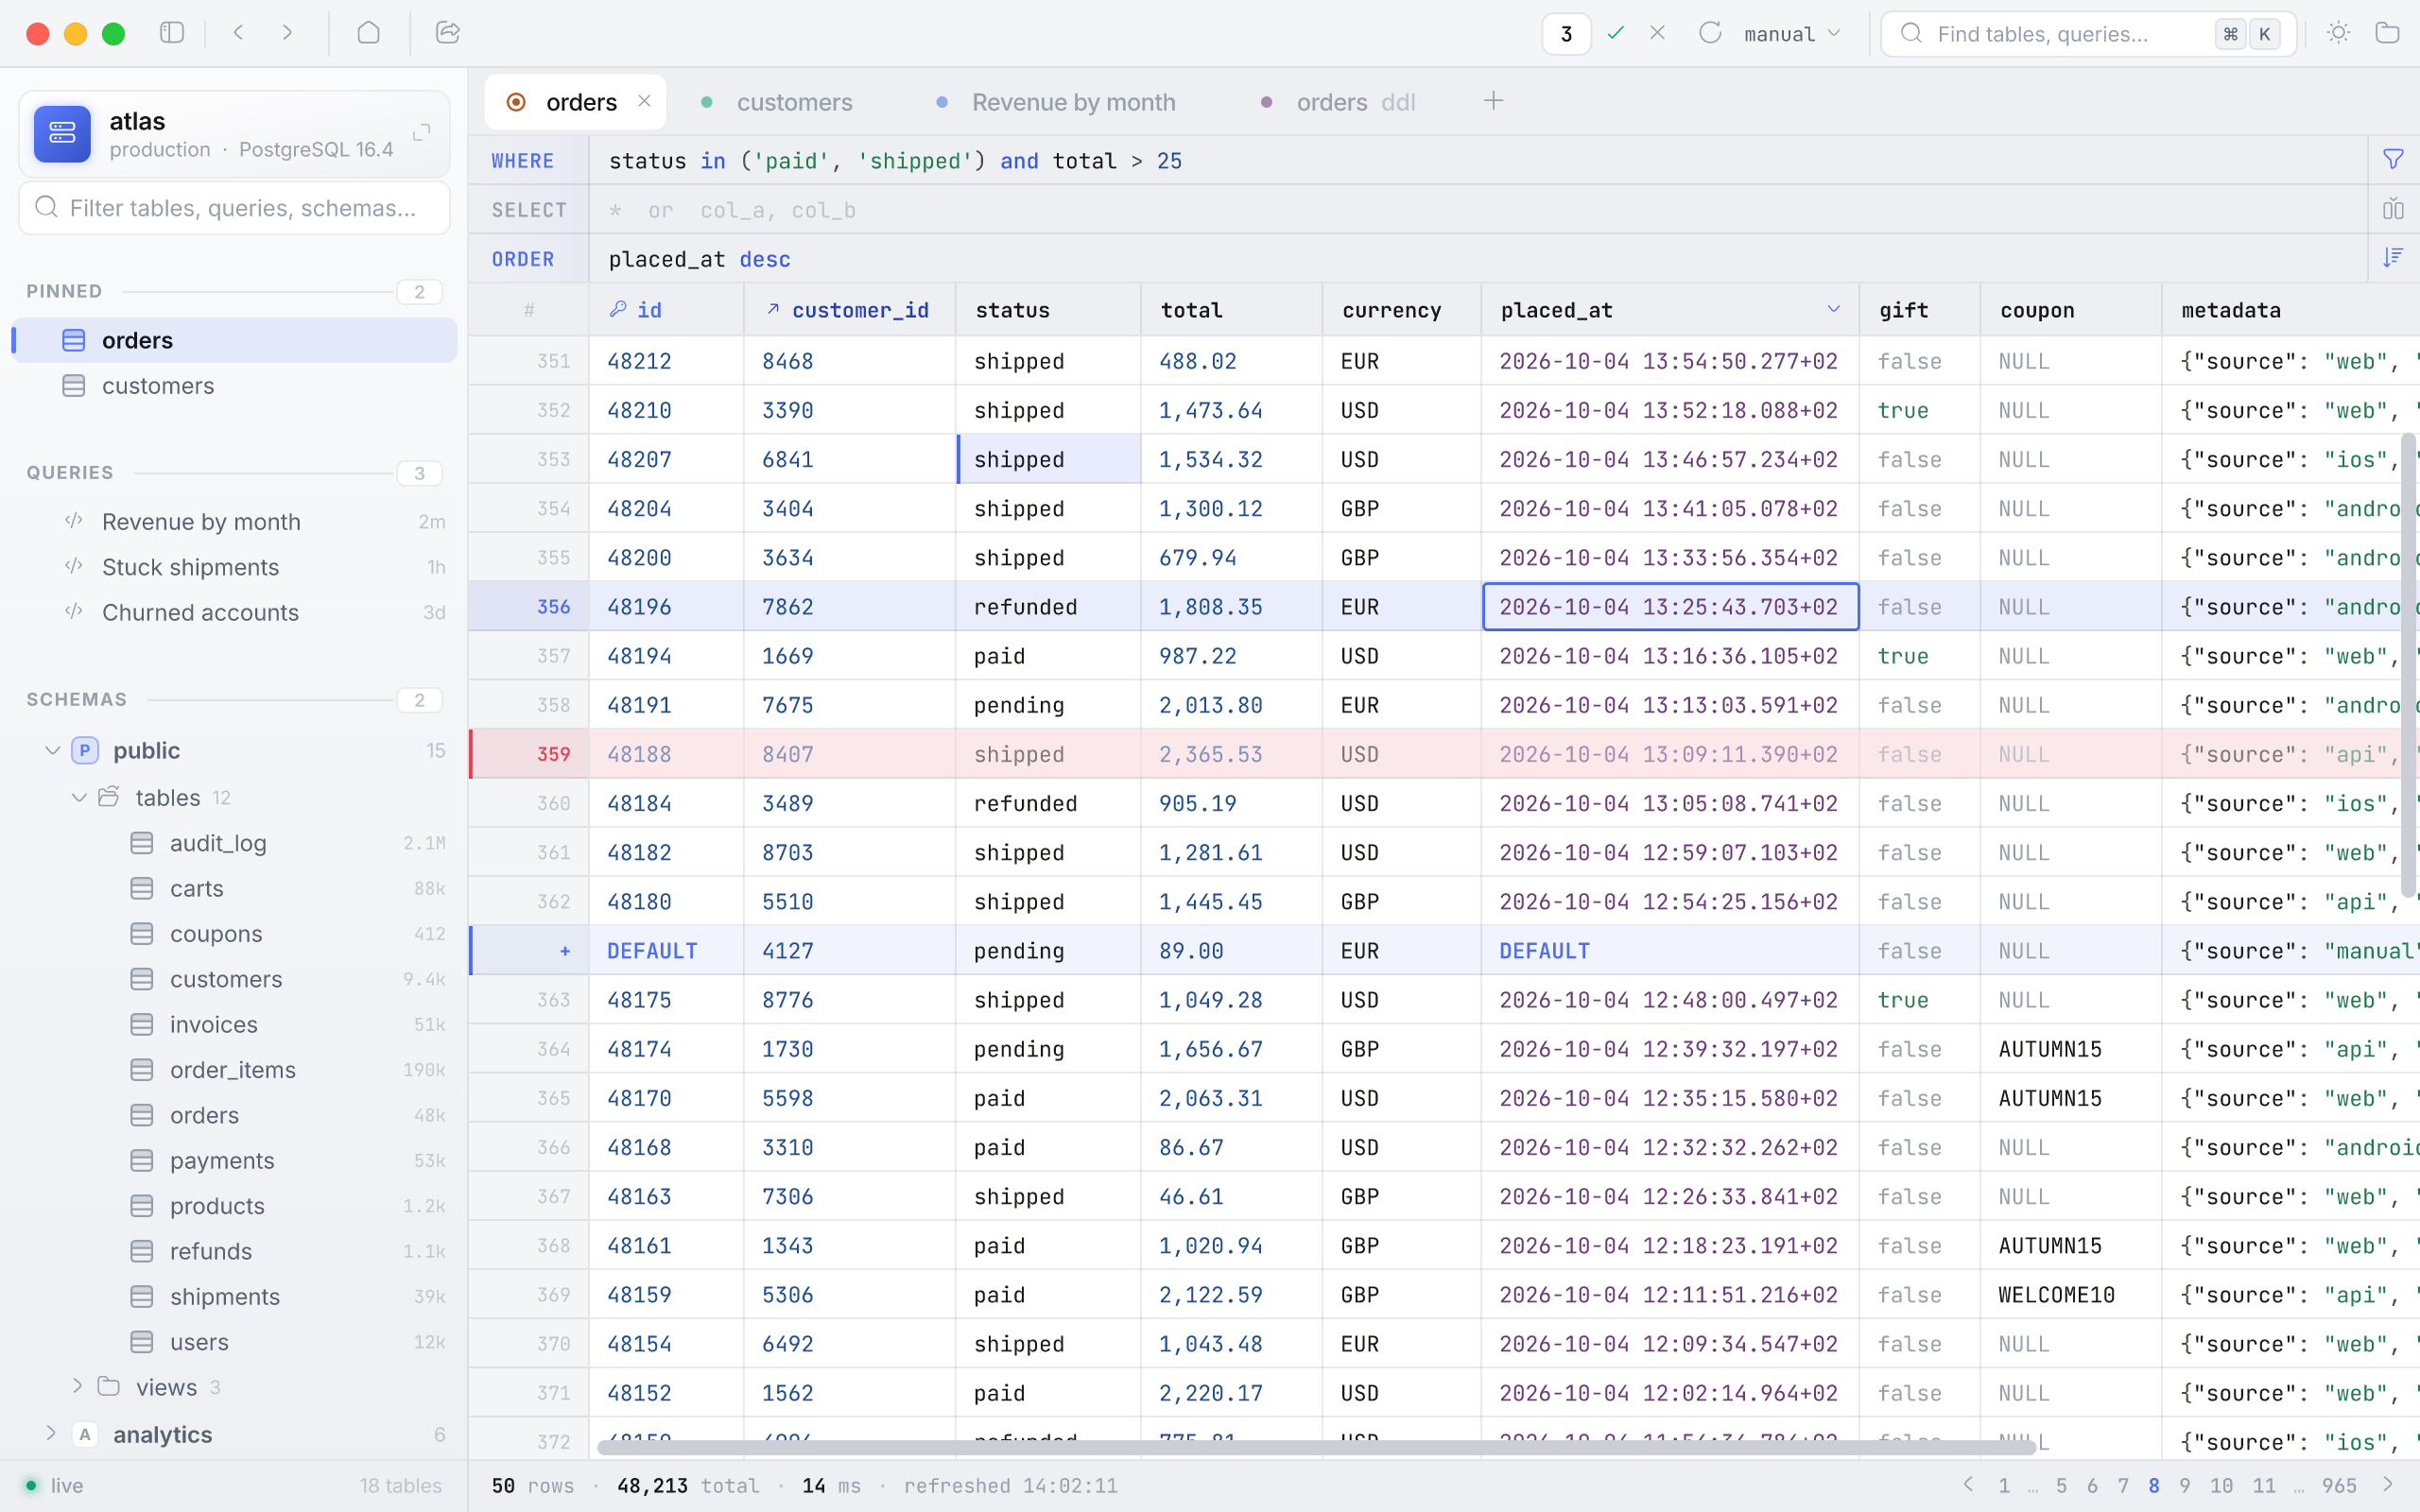Collapse the tables folder

[x=78, y=798]
